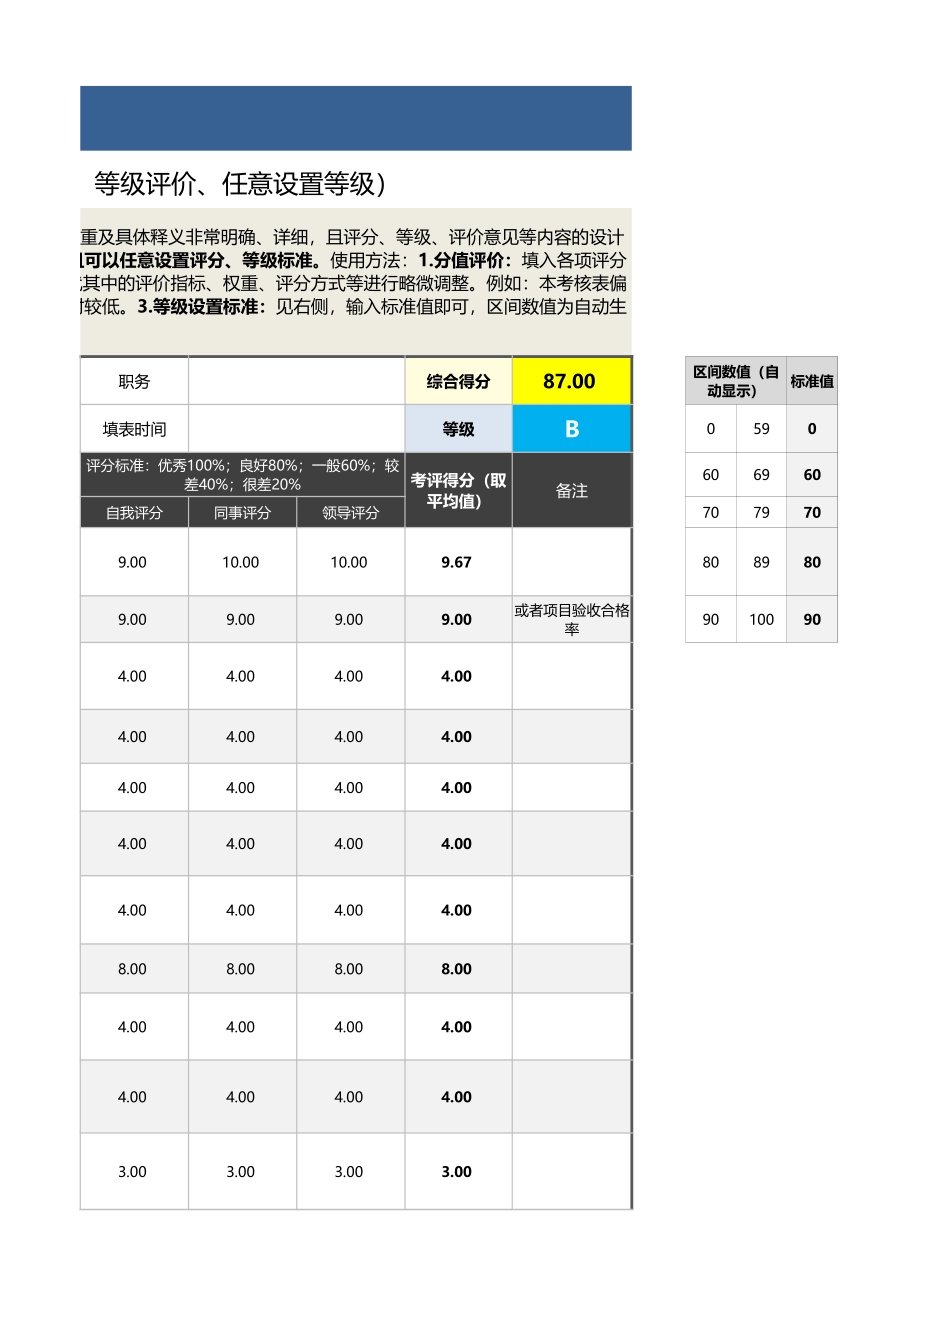Click the 区间数值（自动显示）header
This screenshot has height=1344, width=950.
coord(736,381)
